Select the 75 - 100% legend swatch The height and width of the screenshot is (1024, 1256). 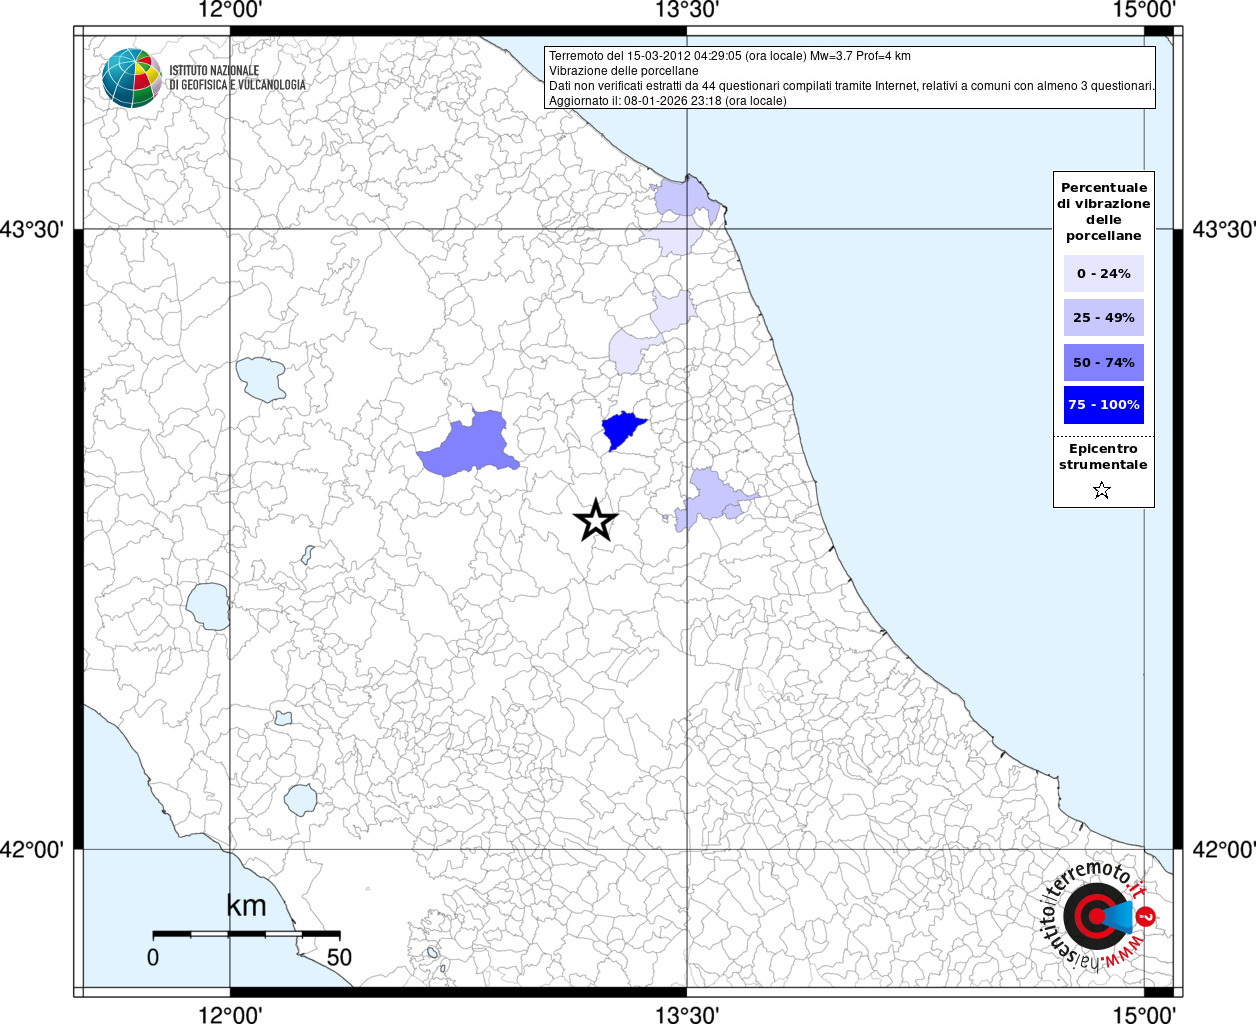tap(1103, 405)
